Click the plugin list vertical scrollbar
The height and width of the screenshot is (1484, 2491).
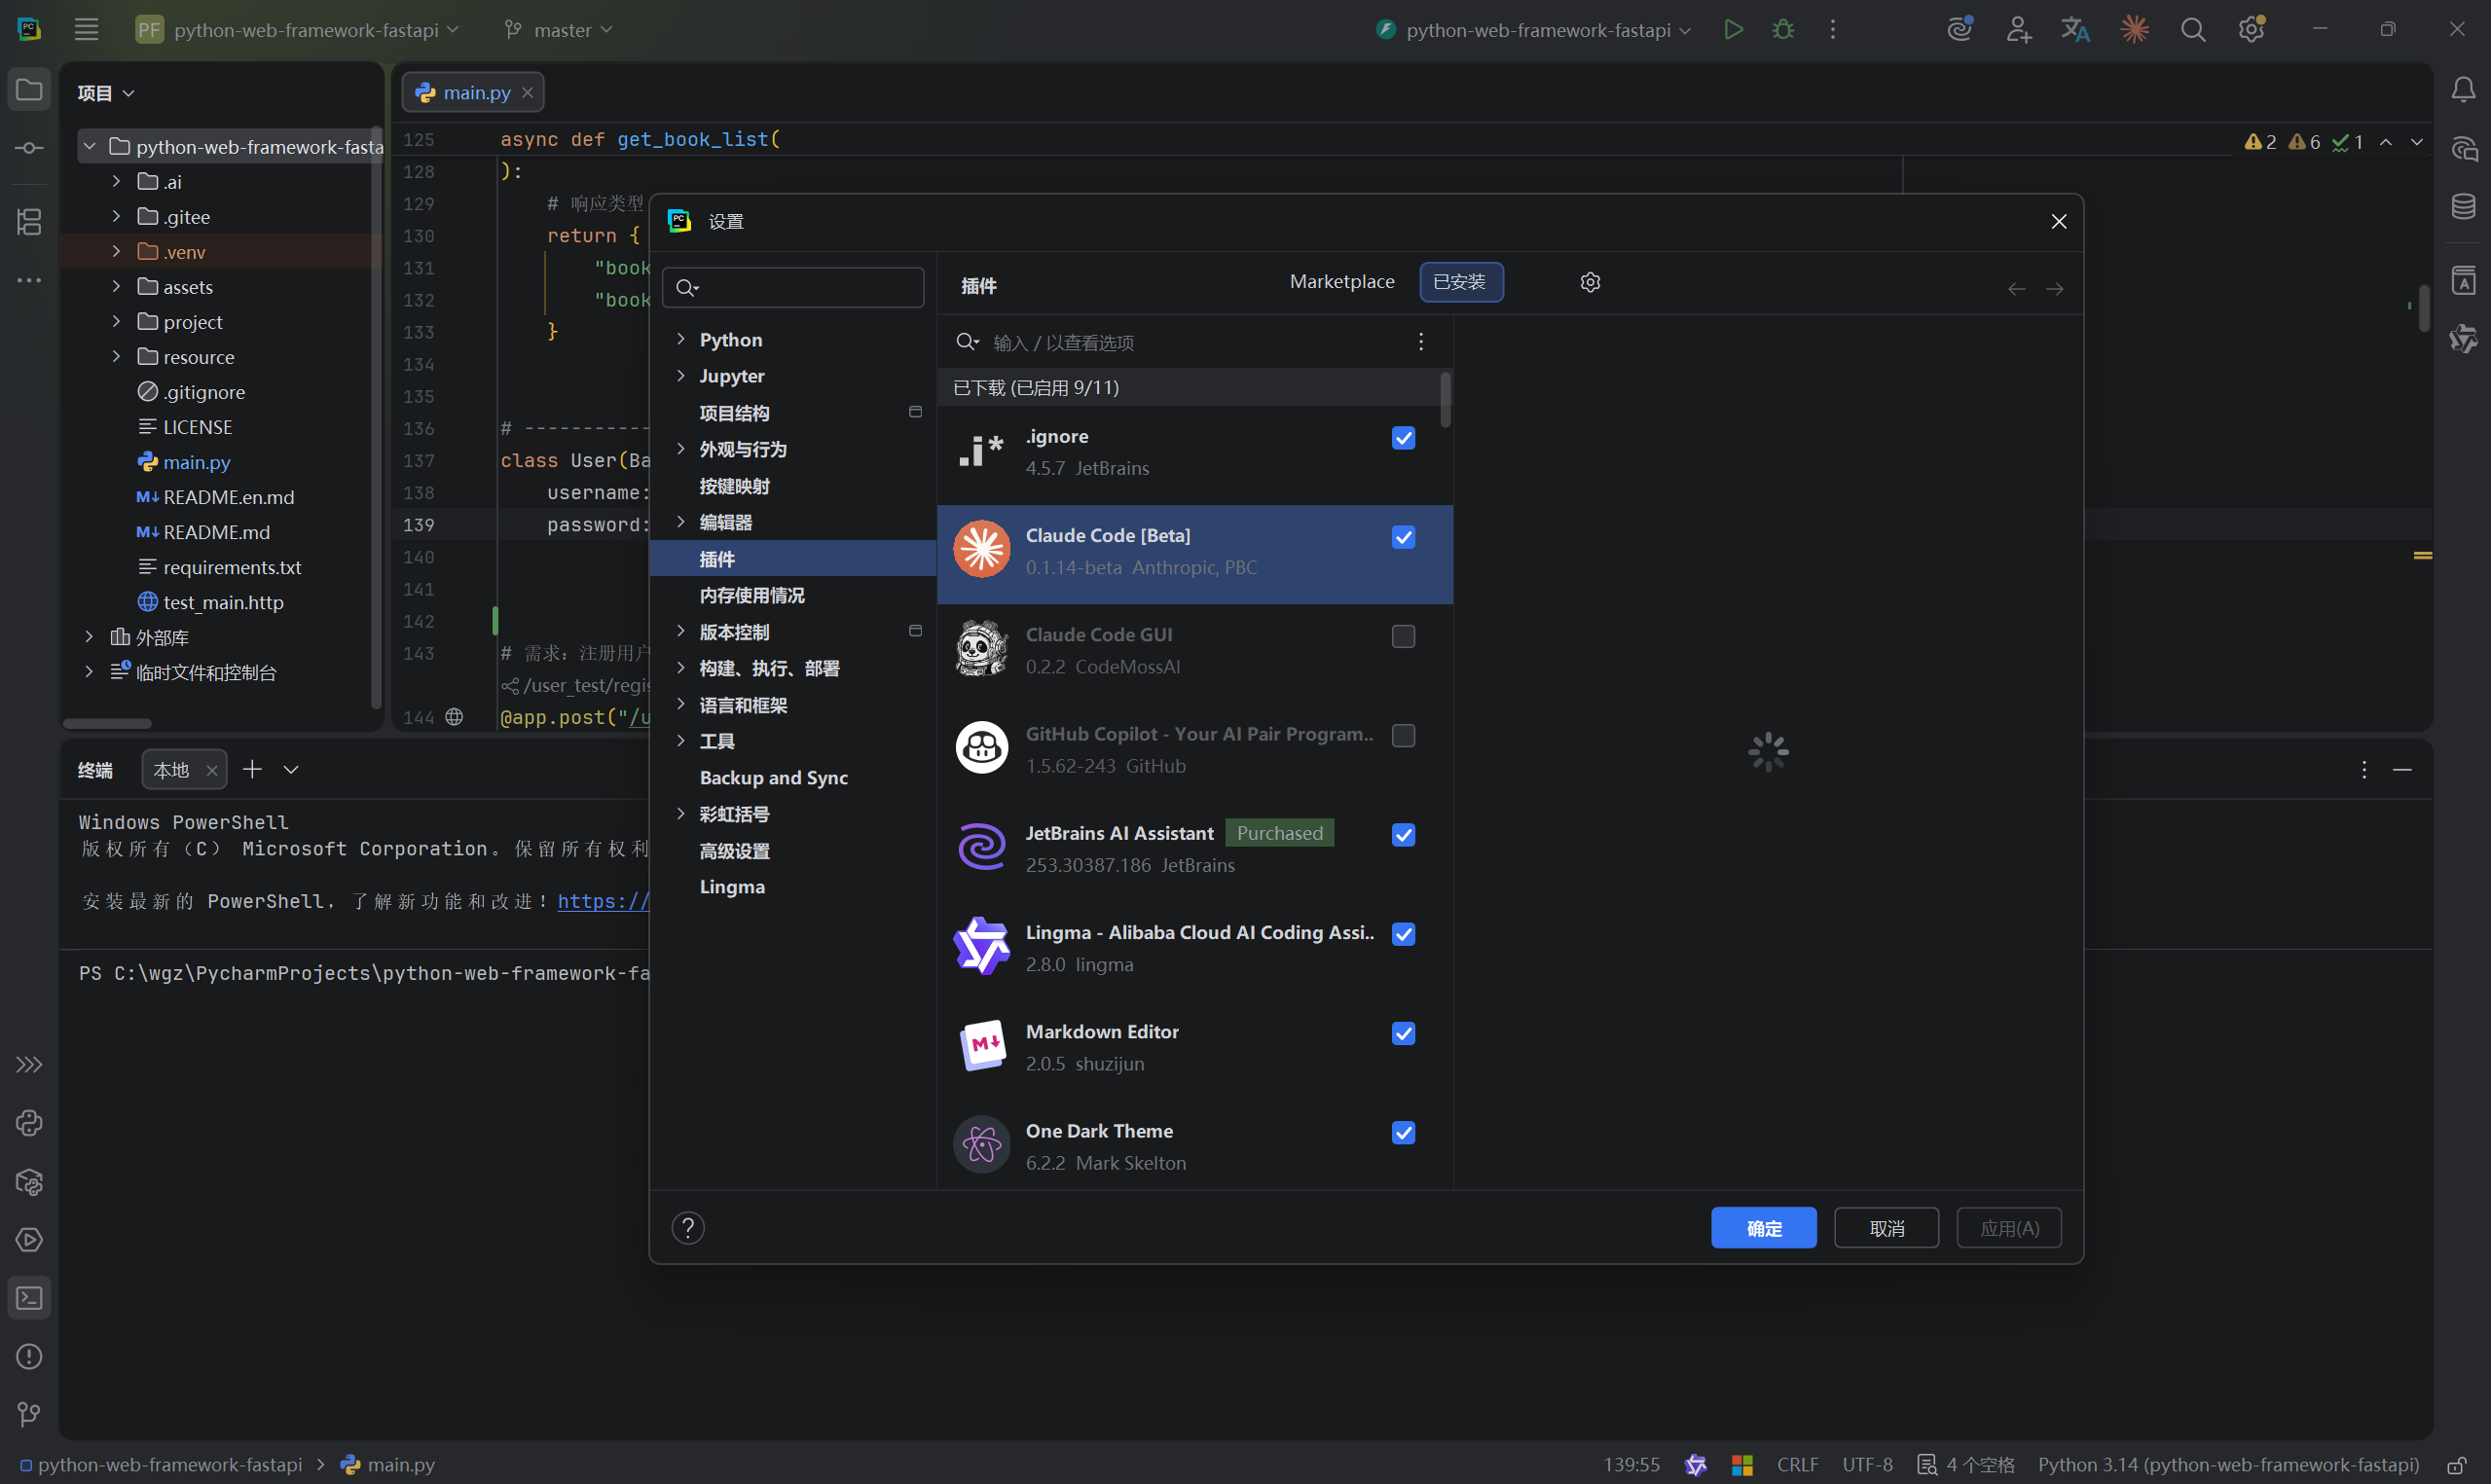(1445, 399)
